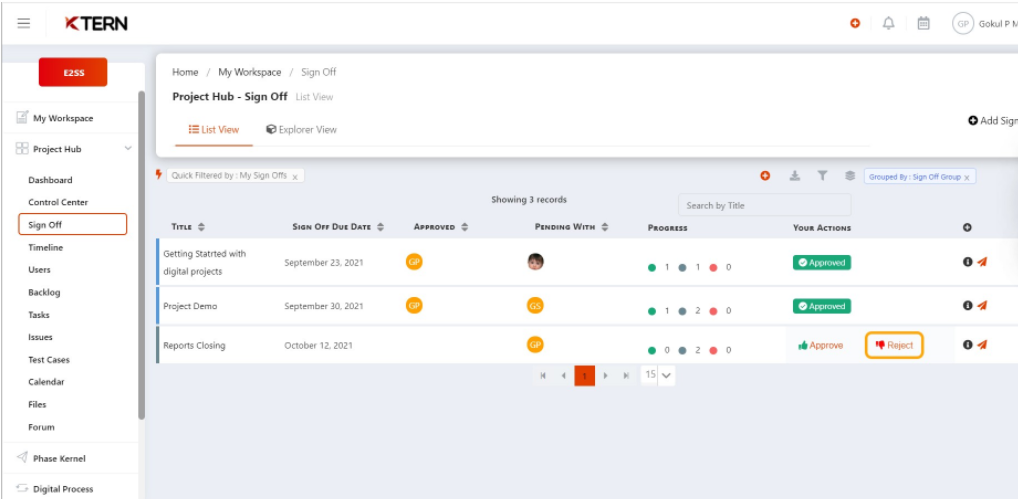Click the layers group-by icon

(x=849, y=176)
